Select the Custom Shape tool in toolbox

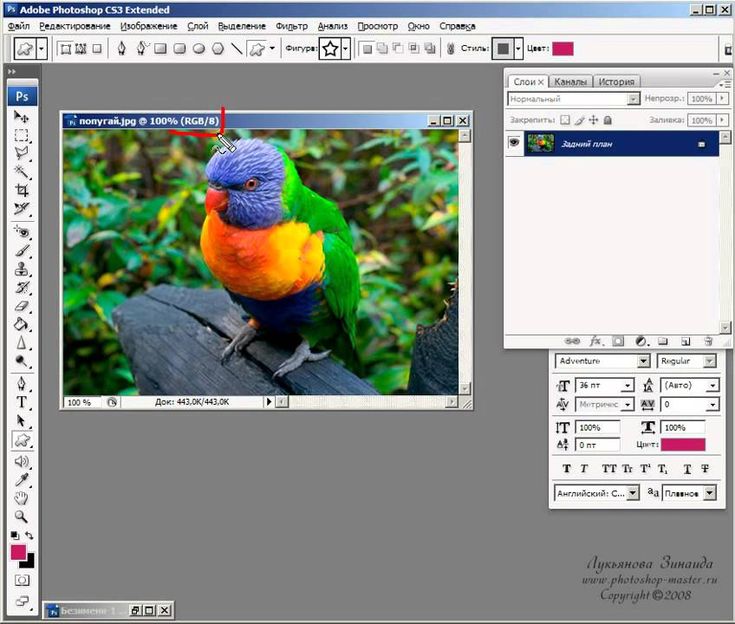pyautogui.click(x=22, y=440)
